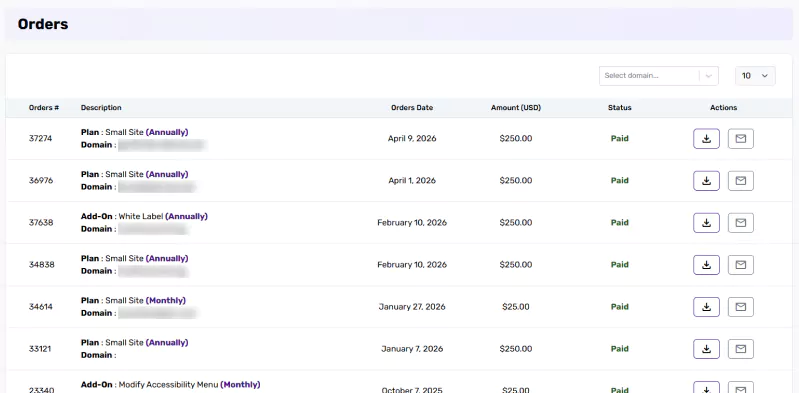Image resolution: width=799 pixels, height=393 pixels.
Task: Click the Status column header
Action: click(x=620, y=108)
